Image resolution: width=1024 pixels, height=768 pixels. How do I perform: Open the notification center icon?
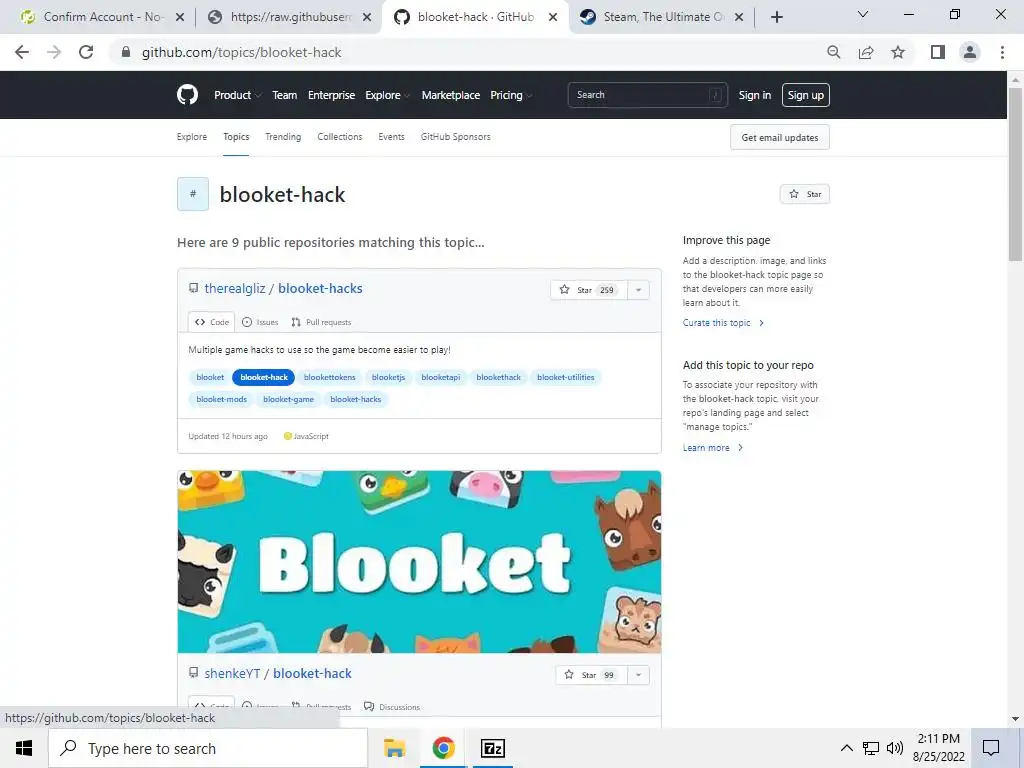[x=991, y=748]
